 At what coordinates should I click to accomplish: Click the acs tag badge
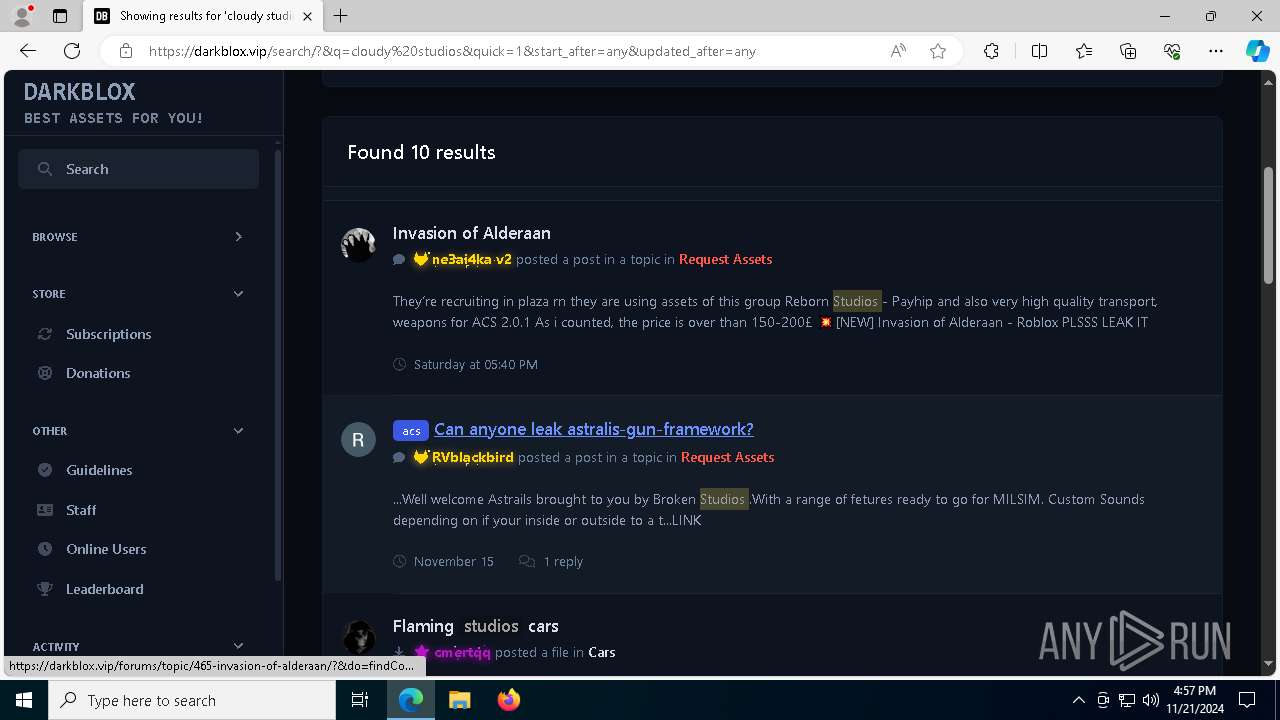point(411,430)
